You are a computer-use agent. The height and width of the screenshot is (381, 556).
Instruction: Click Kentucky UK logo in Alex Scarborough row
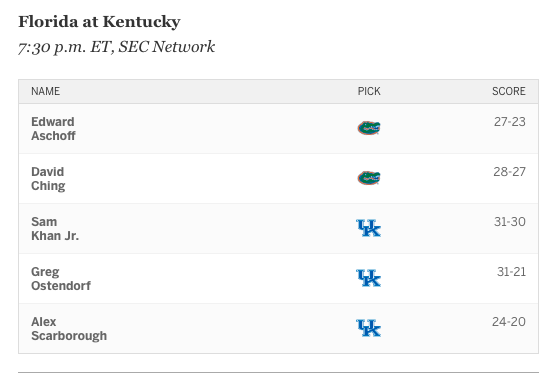pyautogui.click(x=369, y=328)
